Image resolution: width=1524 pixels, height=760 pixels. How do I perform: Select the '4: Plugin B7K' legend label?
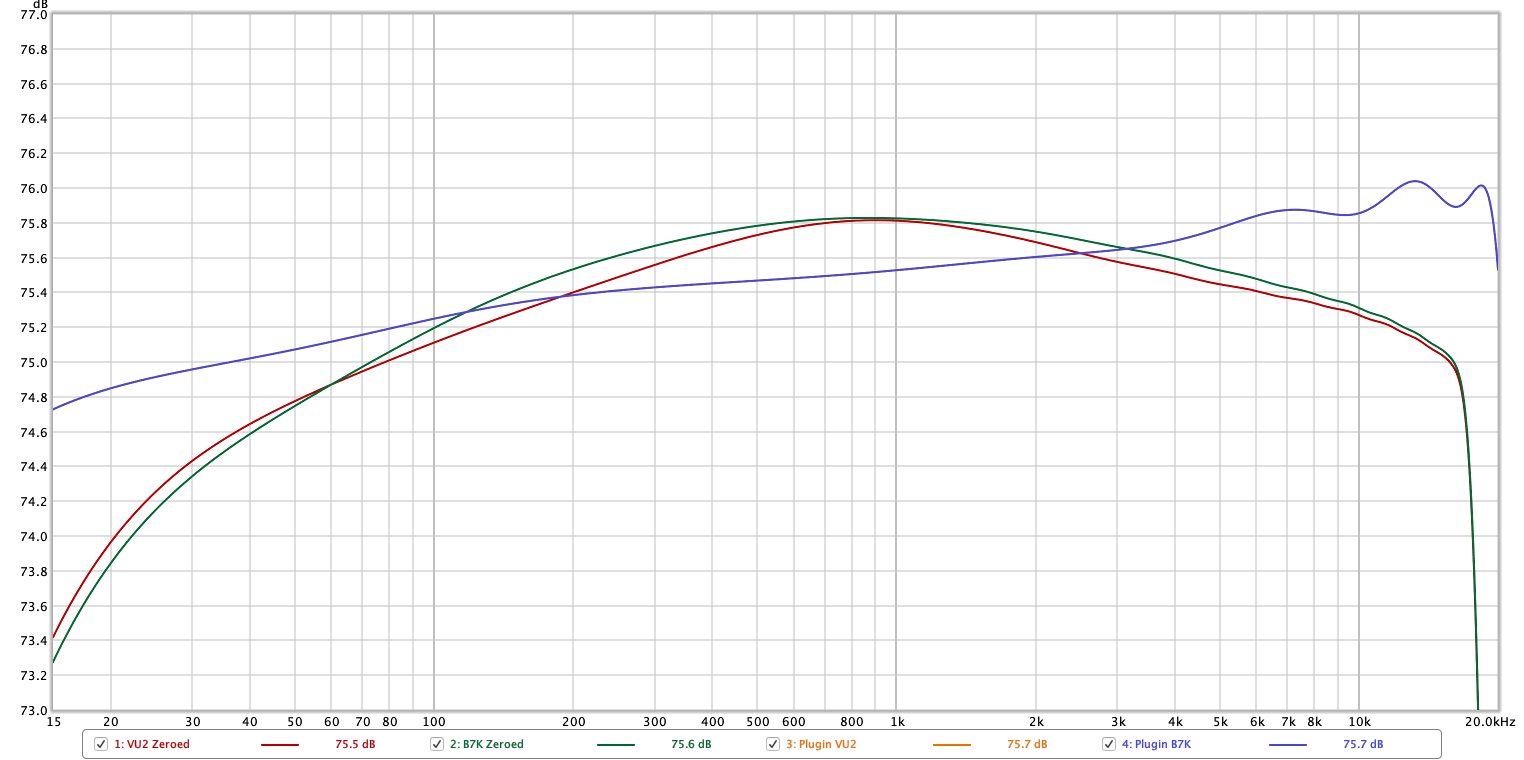pyautogui.click(x=1157, y=744)
